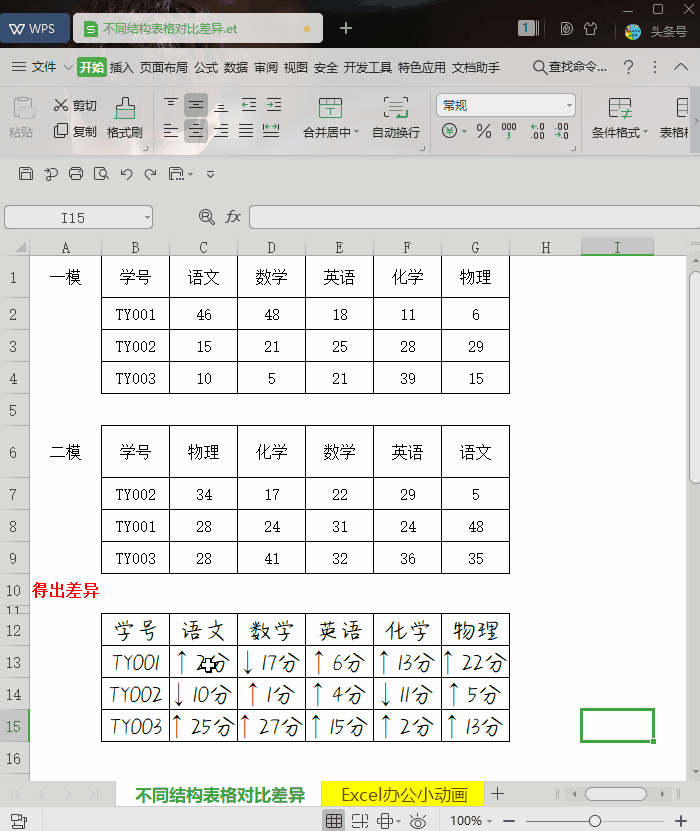Increase indent of cell text
The height and width of the screenshot is (831, 700).
point(273,105)
